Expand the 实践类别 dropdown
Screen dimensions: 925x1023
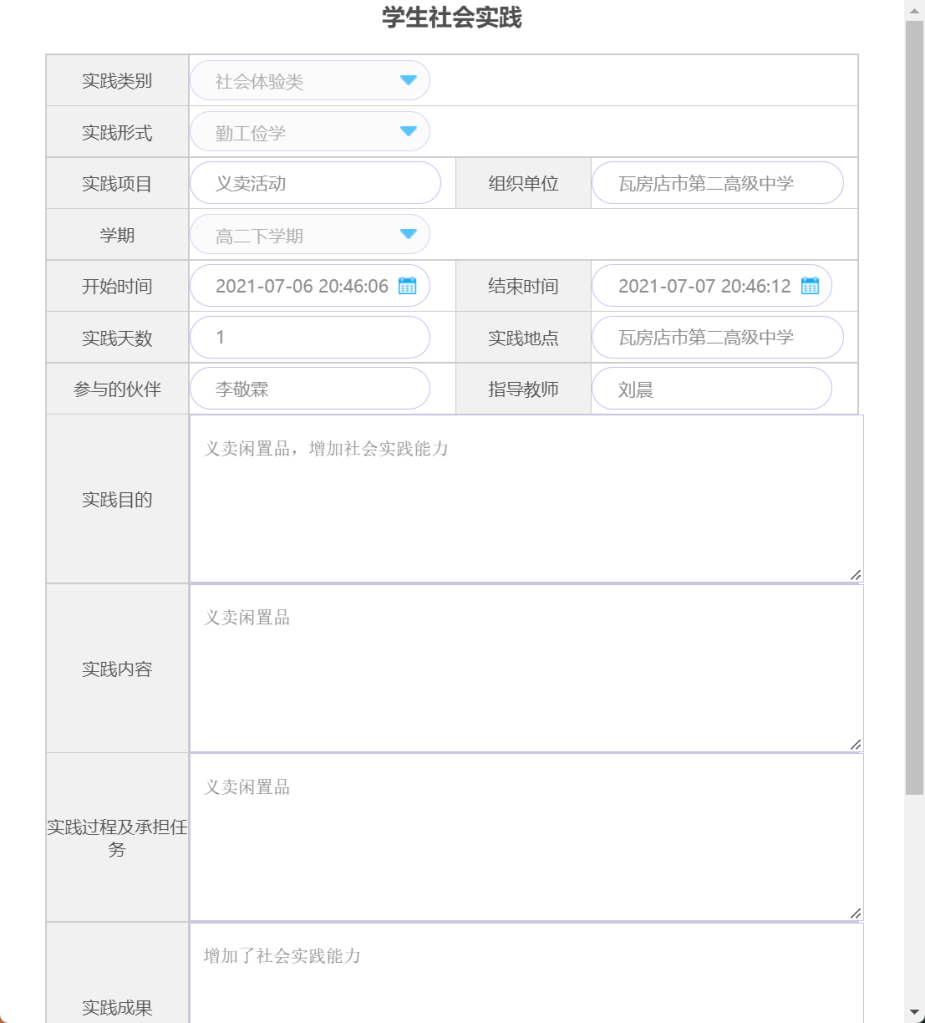[408, 81]
